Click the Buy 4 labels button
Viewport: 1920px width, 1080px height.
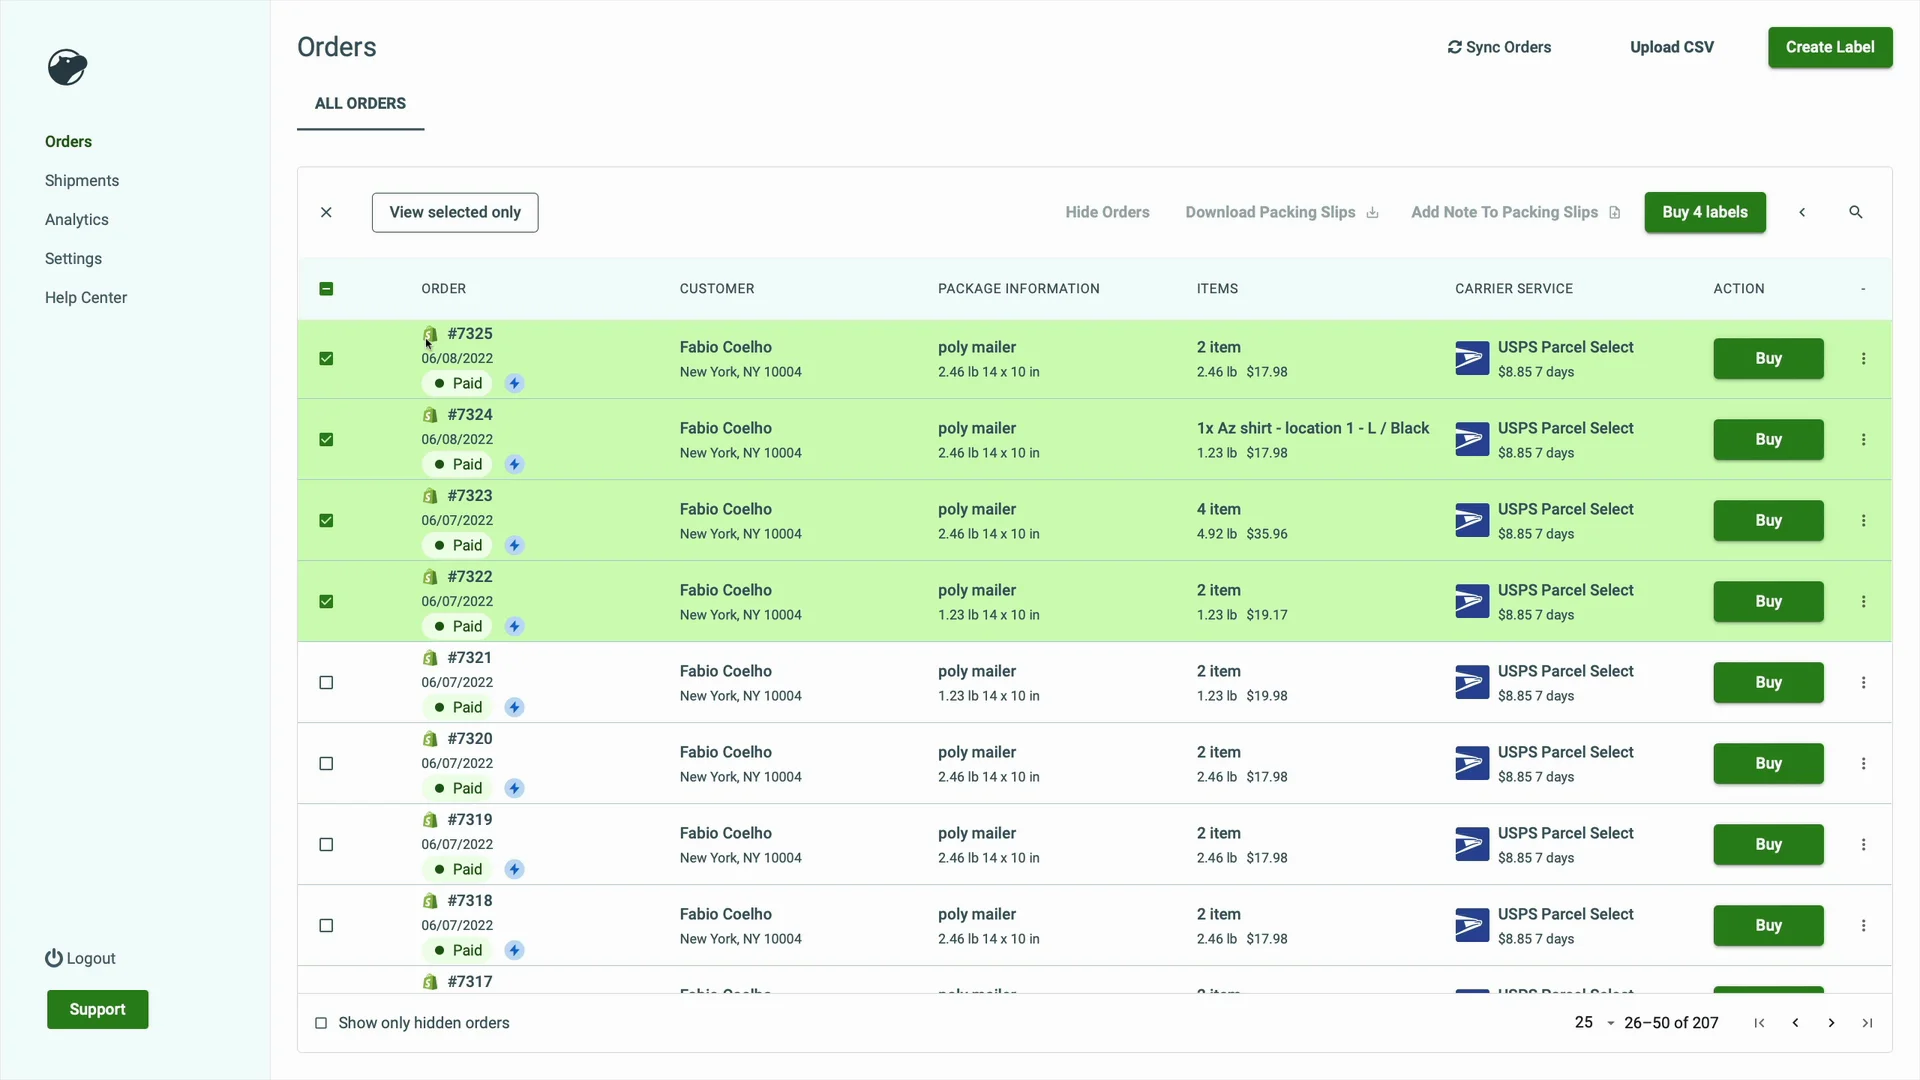(x=1705, y=212)
